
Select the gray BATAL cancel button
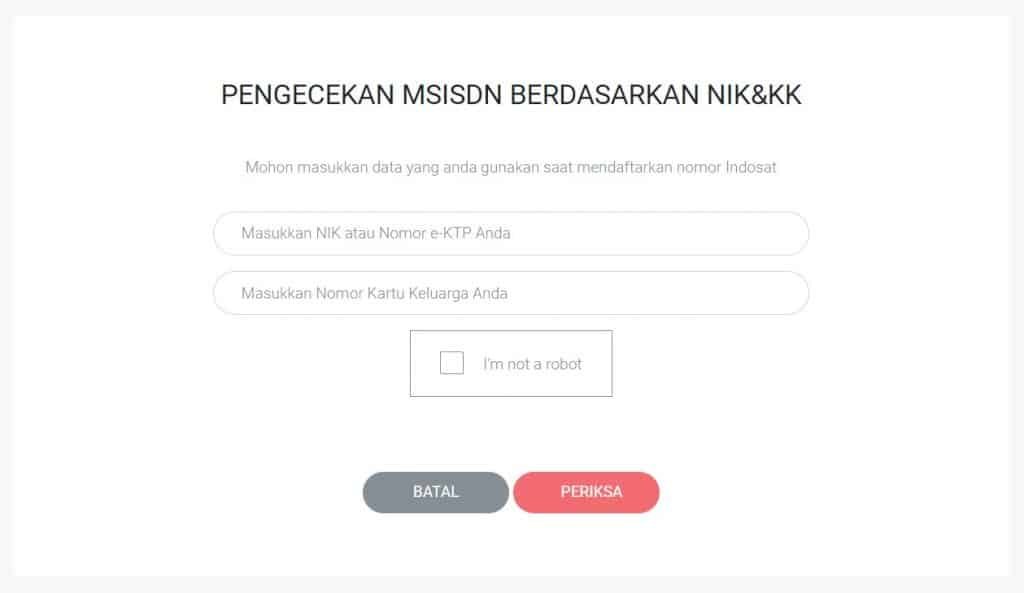(x=435, y=492)
